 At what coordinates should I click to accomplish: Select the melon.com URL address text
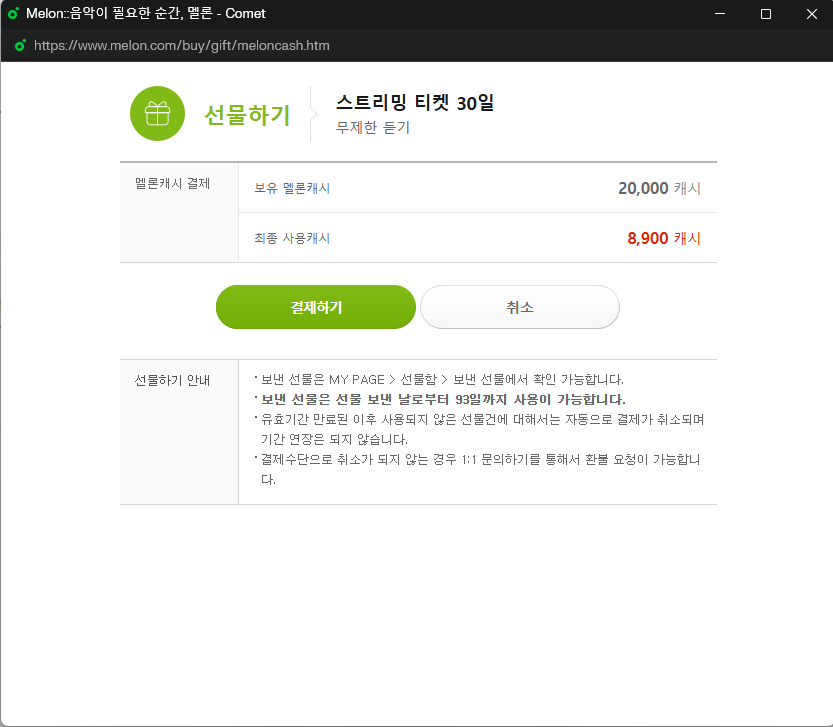pyautogui.click(x=182, y=46)
